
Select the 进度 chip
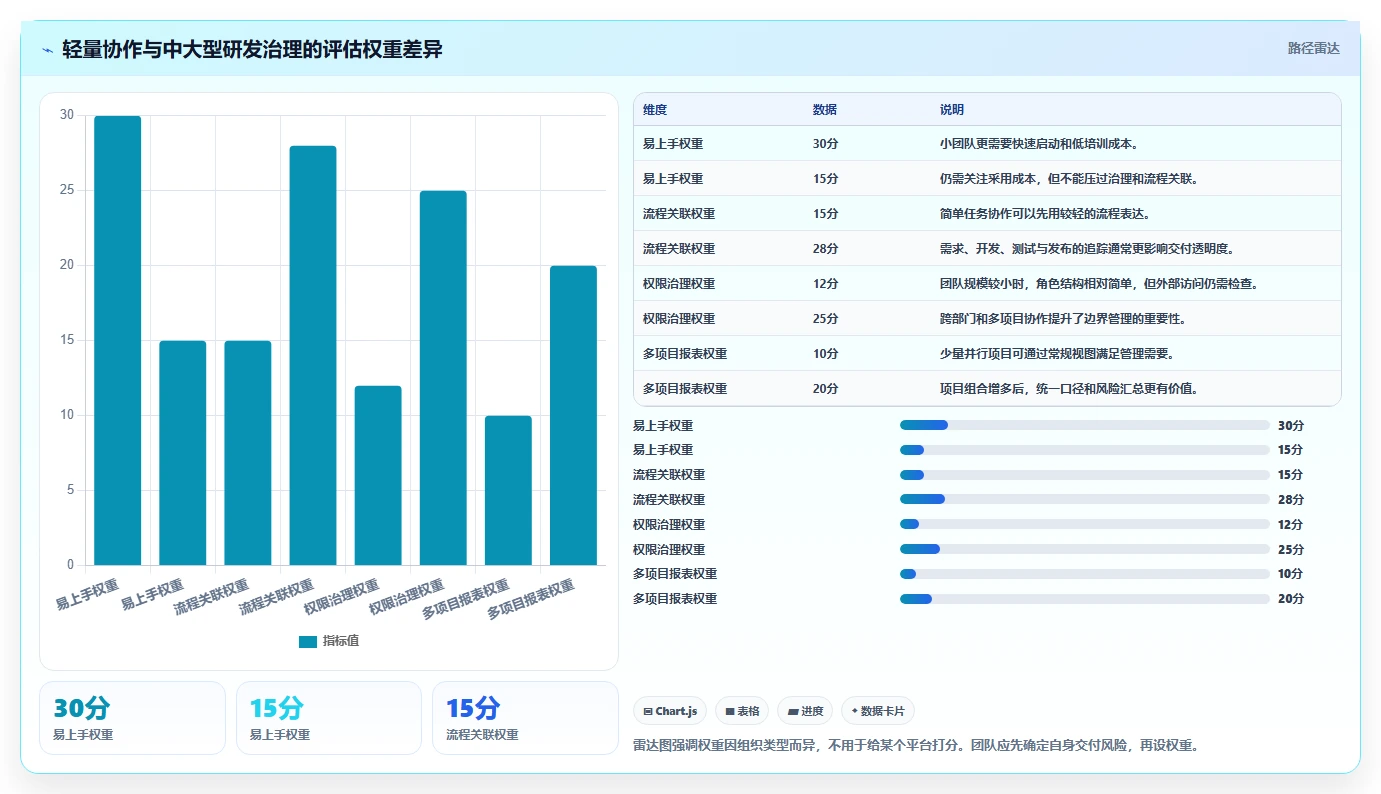click(x=805, y=711)
